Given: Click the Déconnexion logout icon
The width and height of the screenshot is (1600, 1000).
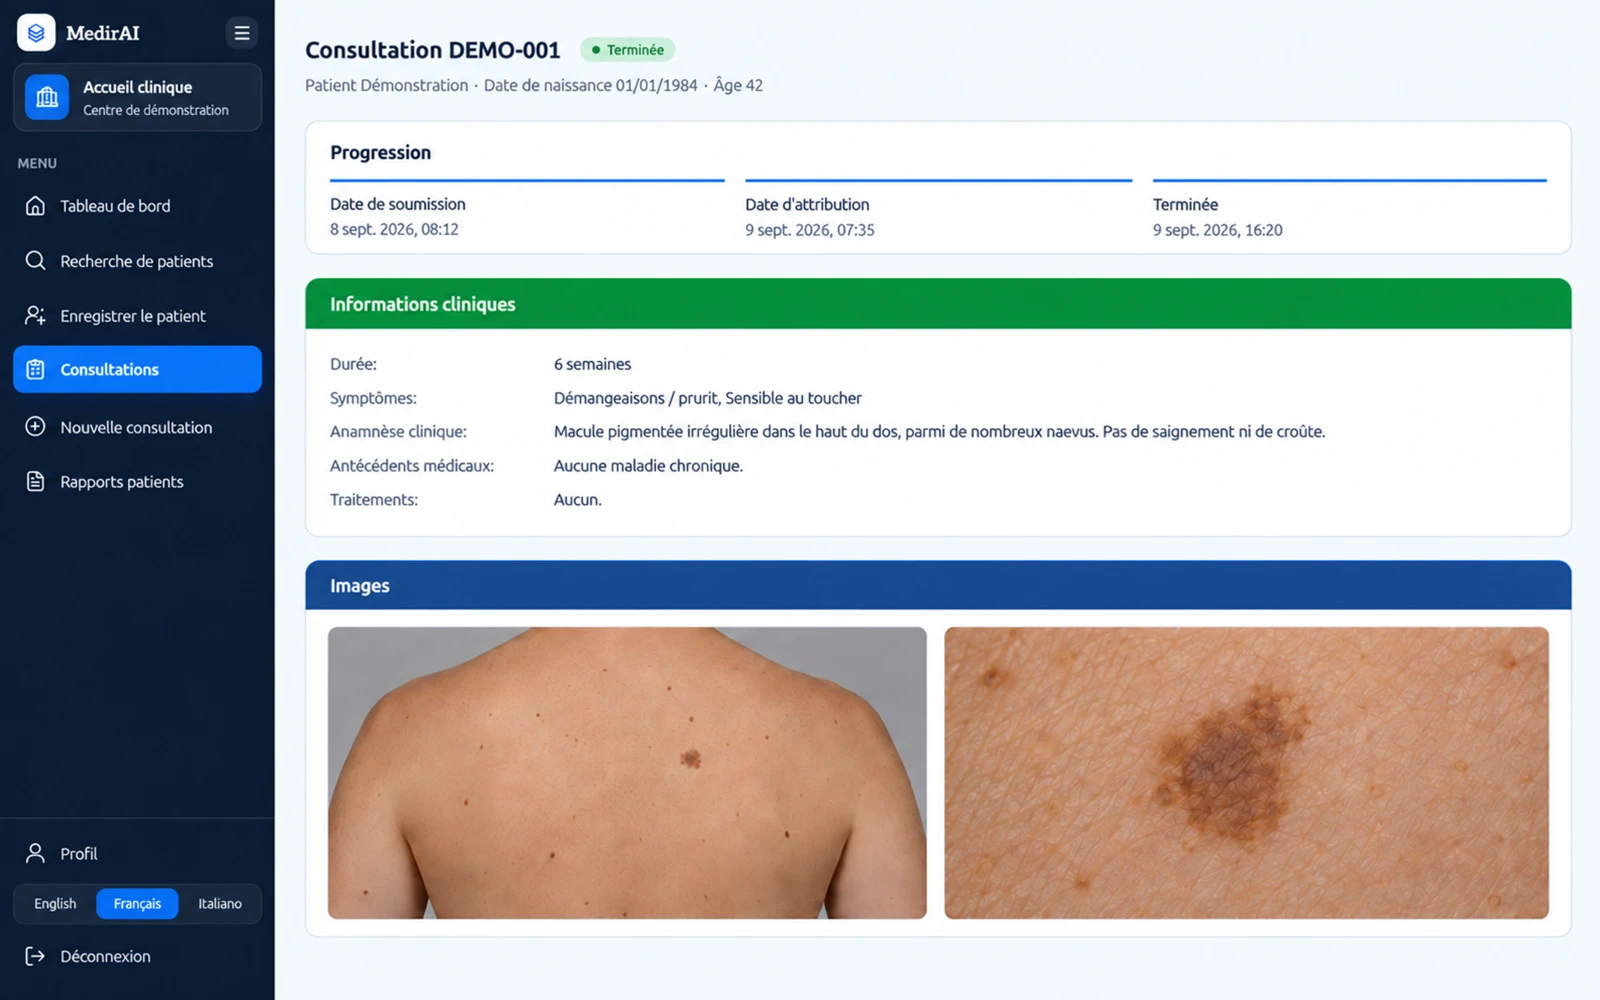Looking at the screenshot, I should pos(35,957).
